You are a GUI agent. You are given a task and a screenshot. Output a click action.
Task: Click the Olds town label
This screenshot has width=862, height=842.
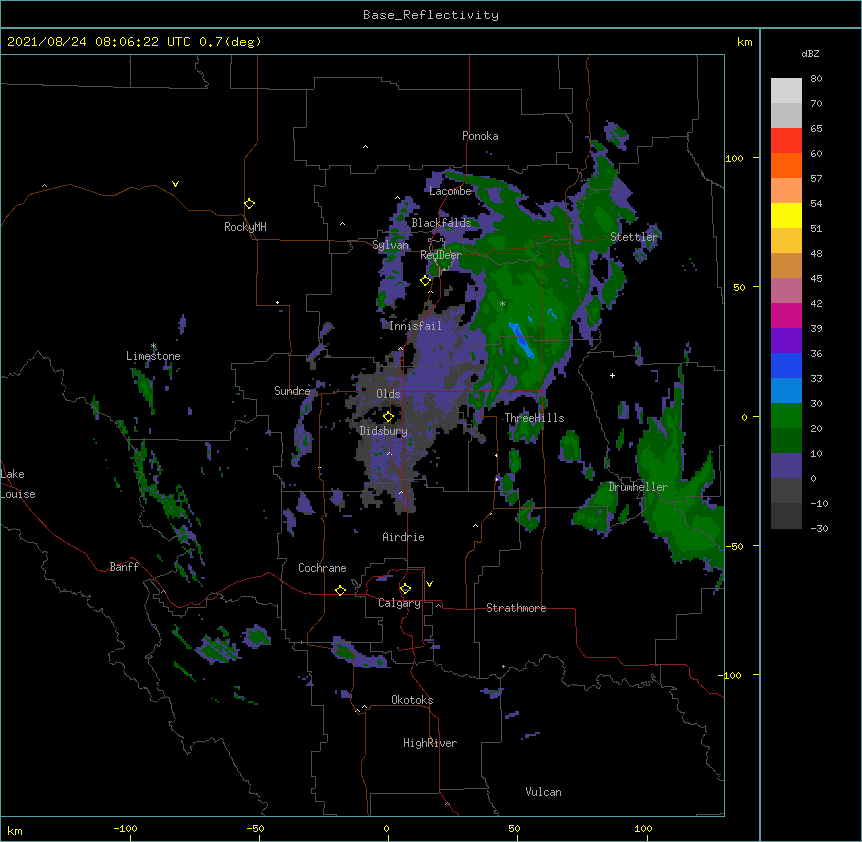[388, 394]
